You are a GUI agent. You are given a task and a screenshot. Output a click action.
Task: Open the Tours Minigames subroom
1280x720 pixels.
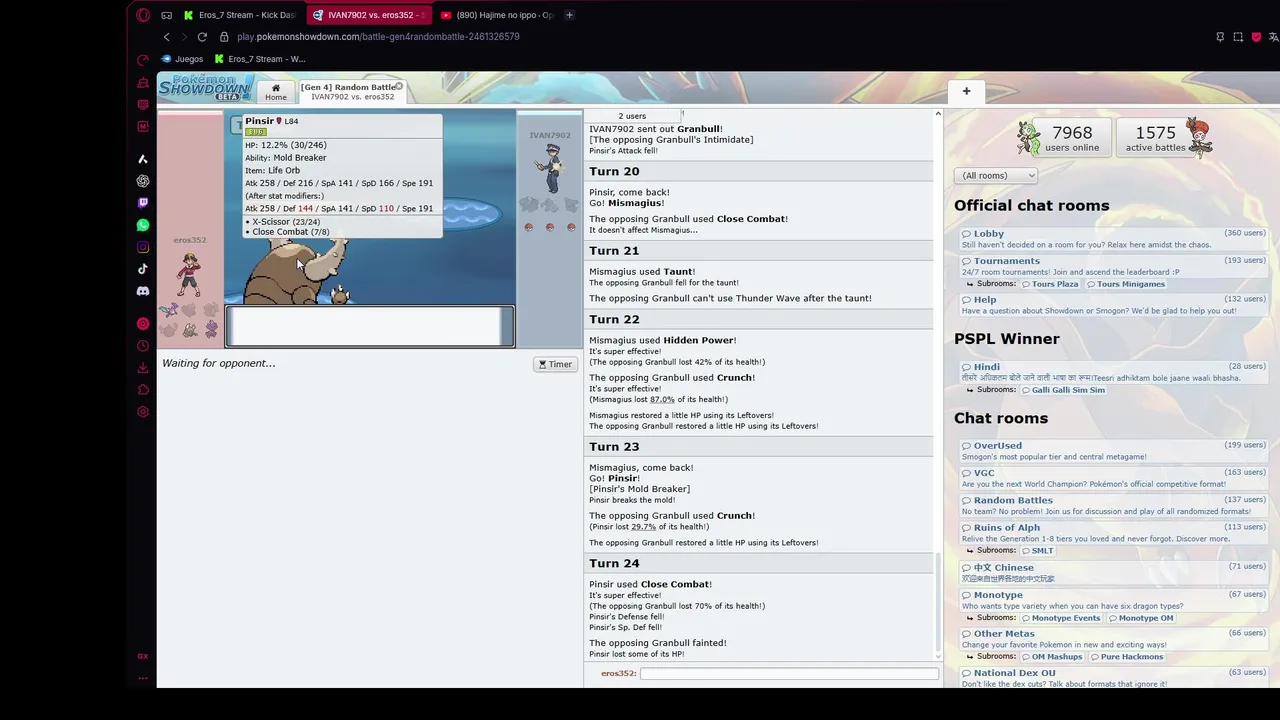pos(1125,284)
